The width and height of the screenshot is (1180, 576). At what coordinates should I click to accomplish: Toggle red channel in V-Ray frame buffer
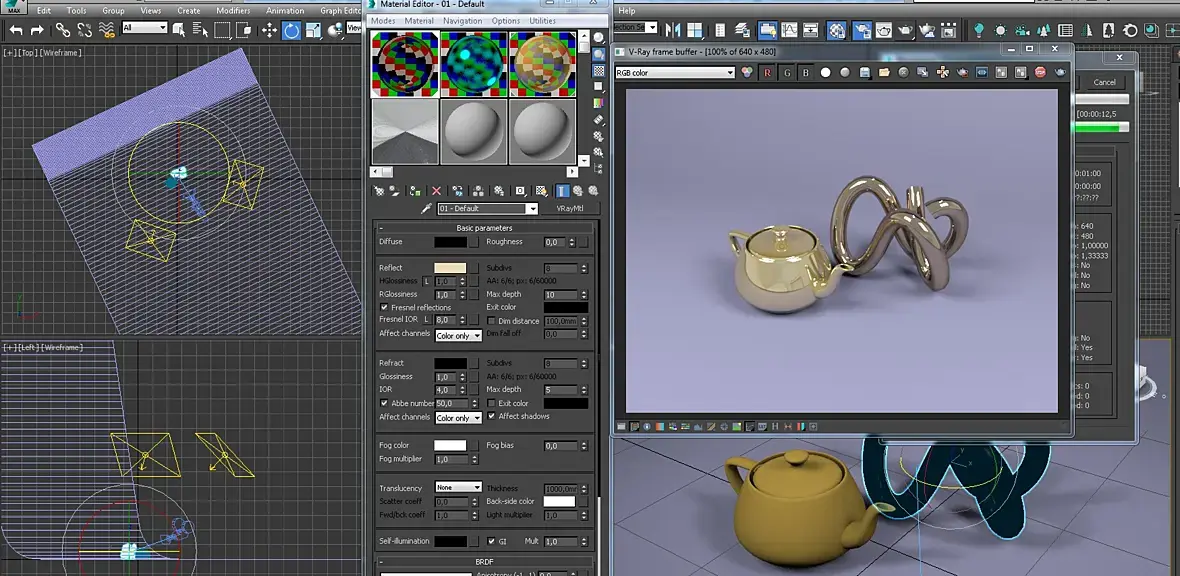767,72
